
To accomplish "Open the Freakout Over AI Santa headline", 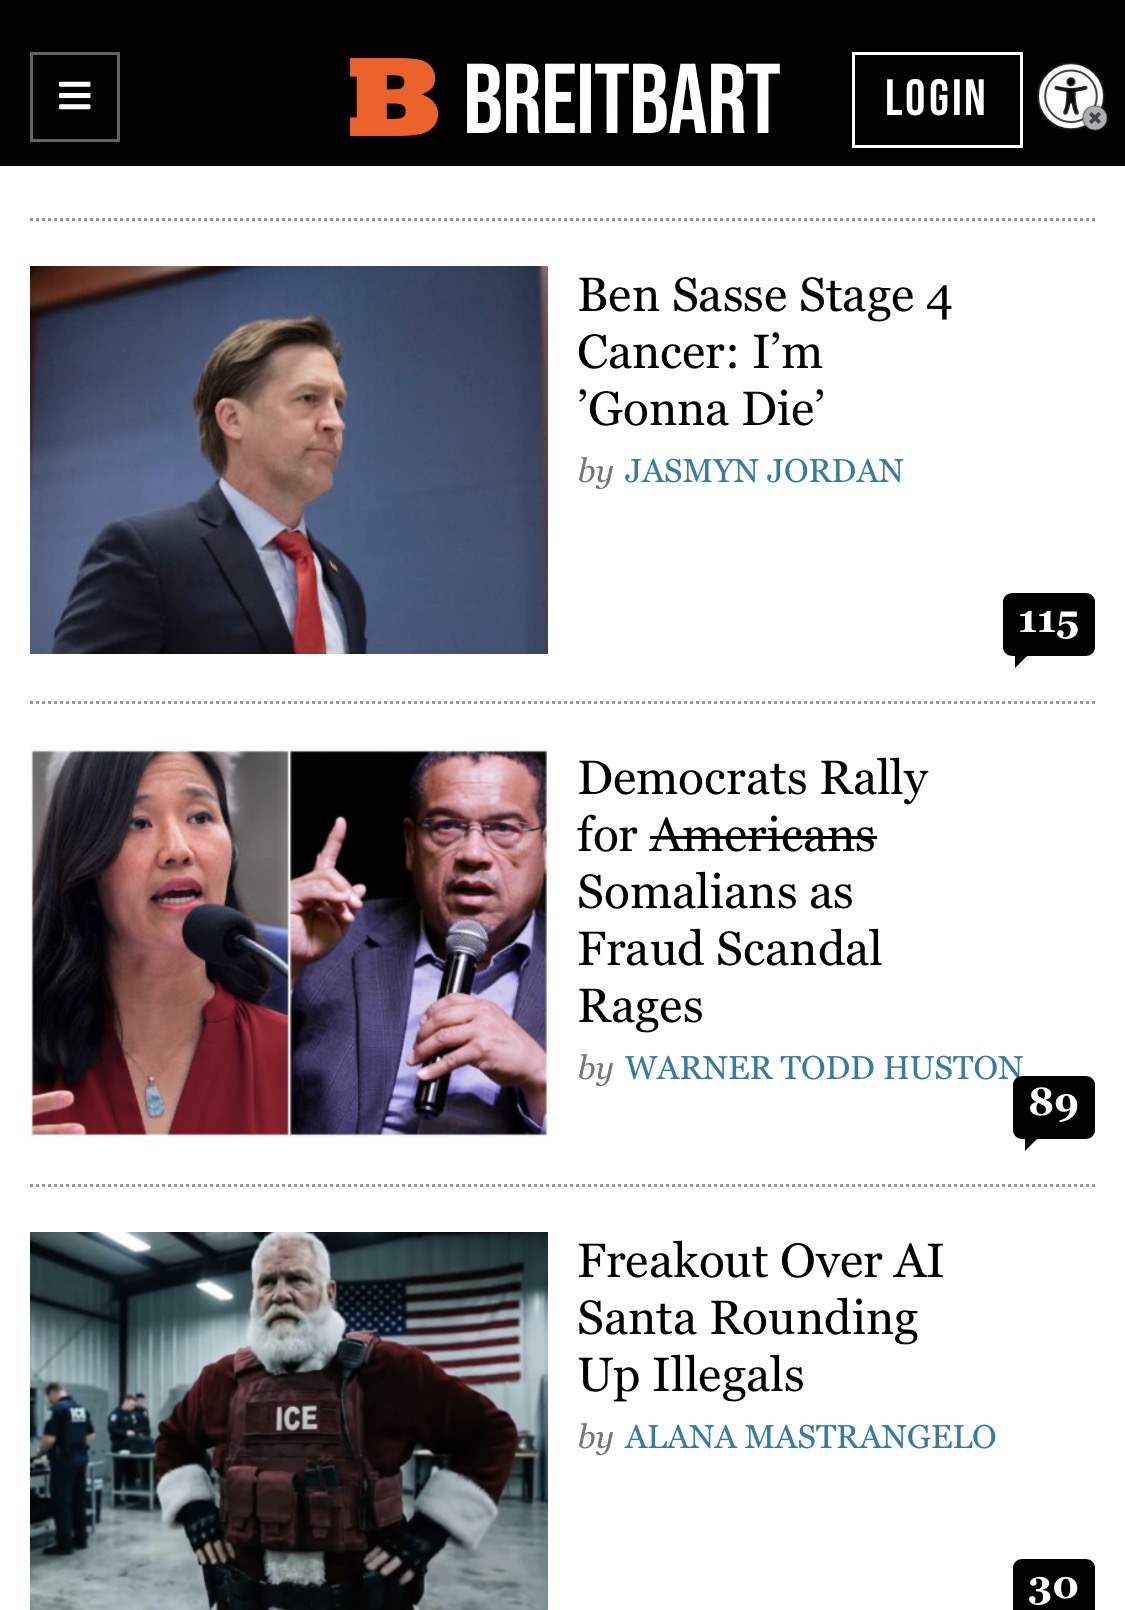I will [760, 1317].
